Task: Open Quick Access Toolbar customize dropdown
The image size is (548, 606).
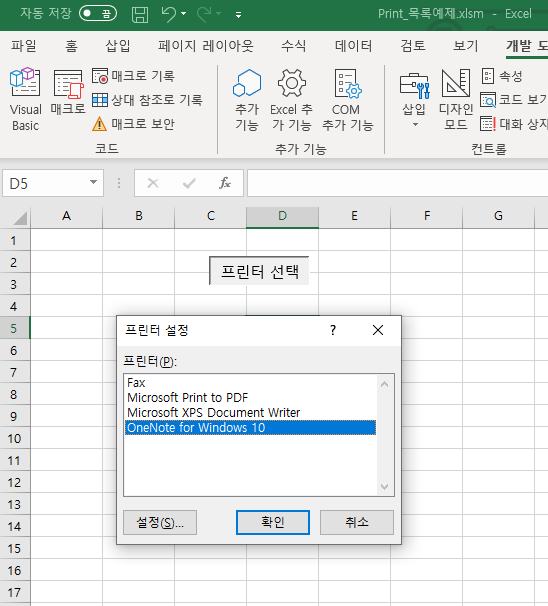Action: pyautogui.click(x=238, y=15)
